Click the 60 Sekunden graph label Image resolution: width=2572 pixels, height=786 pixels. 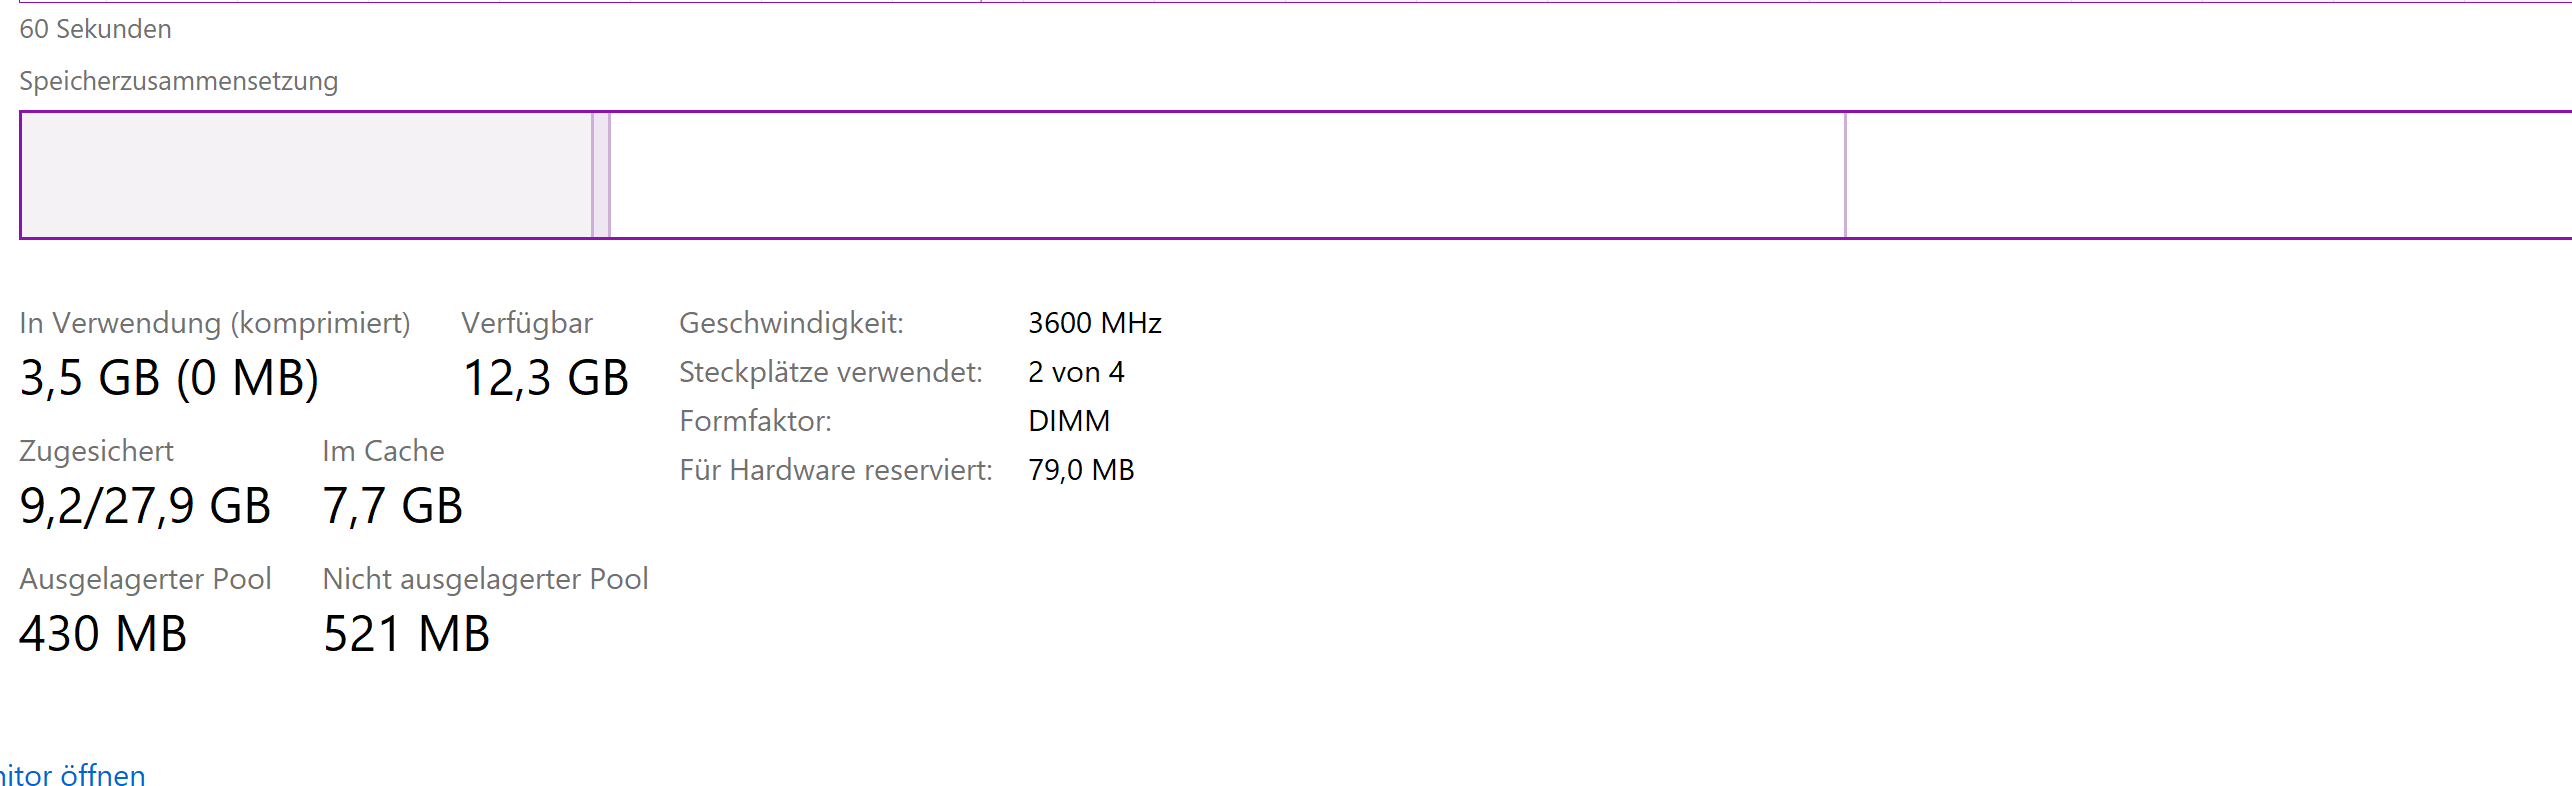point(95,29)
